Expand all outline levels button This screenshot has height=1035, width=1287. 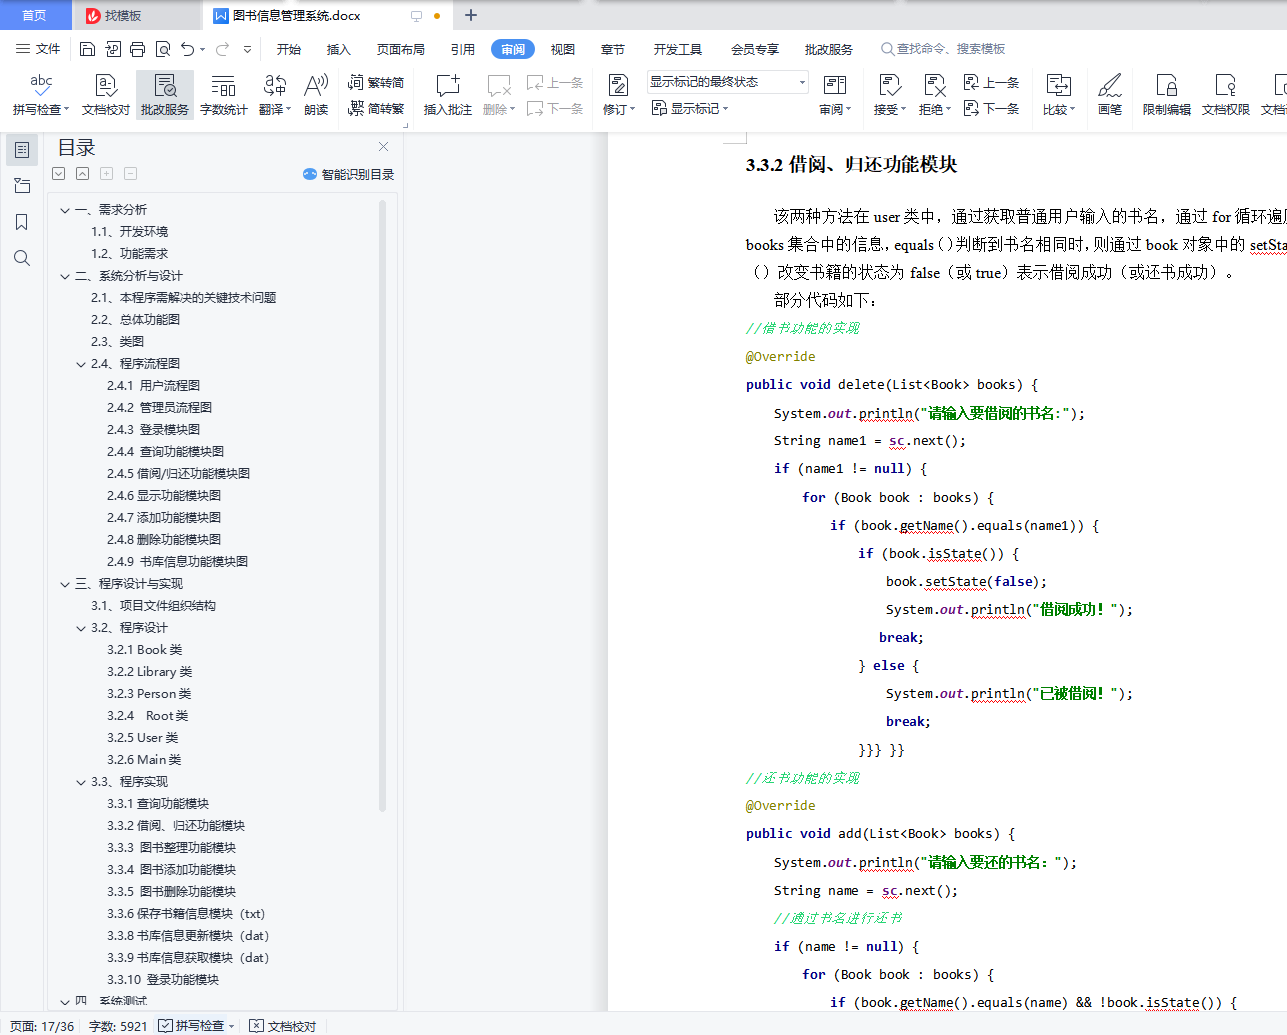(59, 174)
